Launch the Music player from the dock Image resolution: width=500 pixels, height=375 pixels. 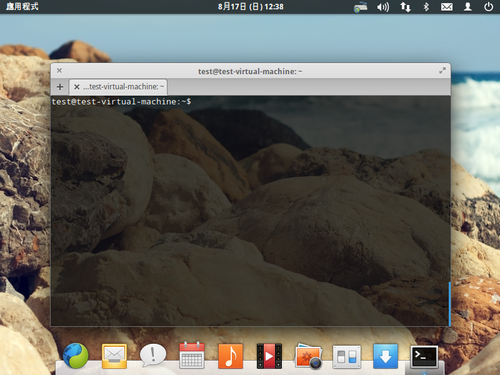(230, 356)
